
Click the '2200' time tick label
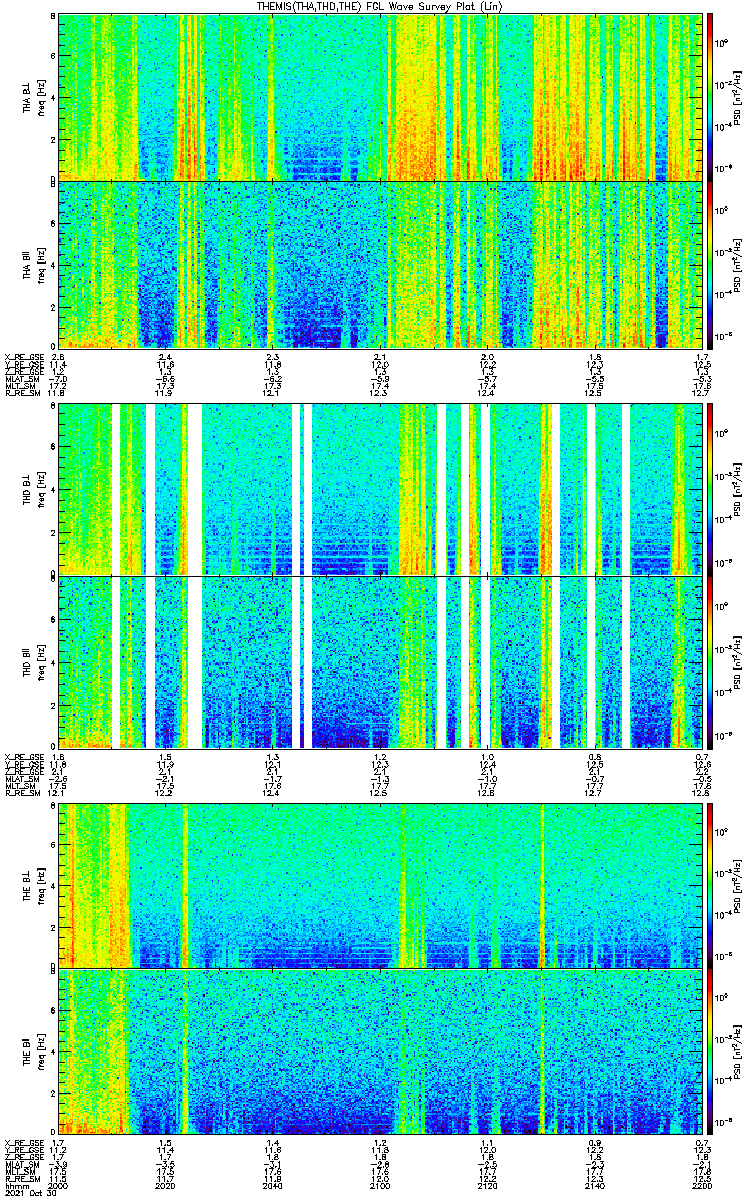pyautogui.click(x=703, y=1184)
